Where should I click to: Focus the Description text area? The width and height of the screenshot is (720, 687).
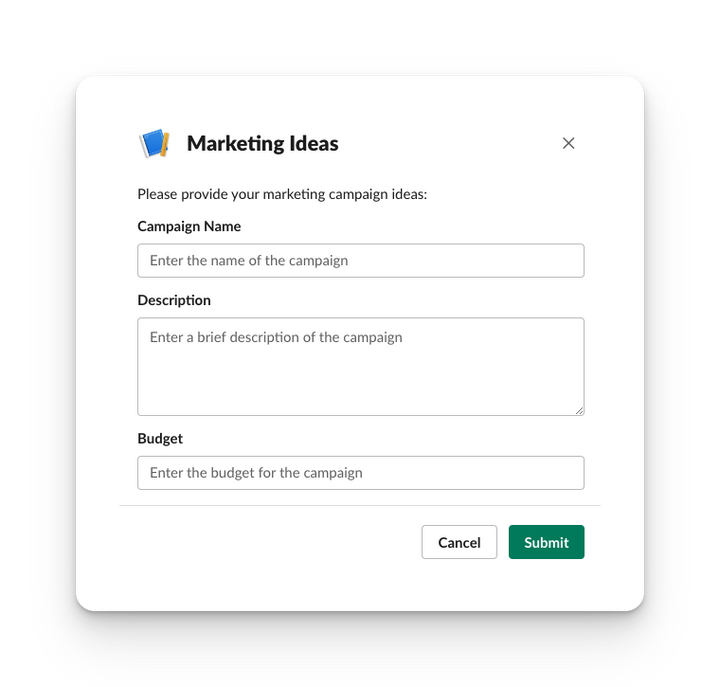pyautogui.click(x=360, y=375)
